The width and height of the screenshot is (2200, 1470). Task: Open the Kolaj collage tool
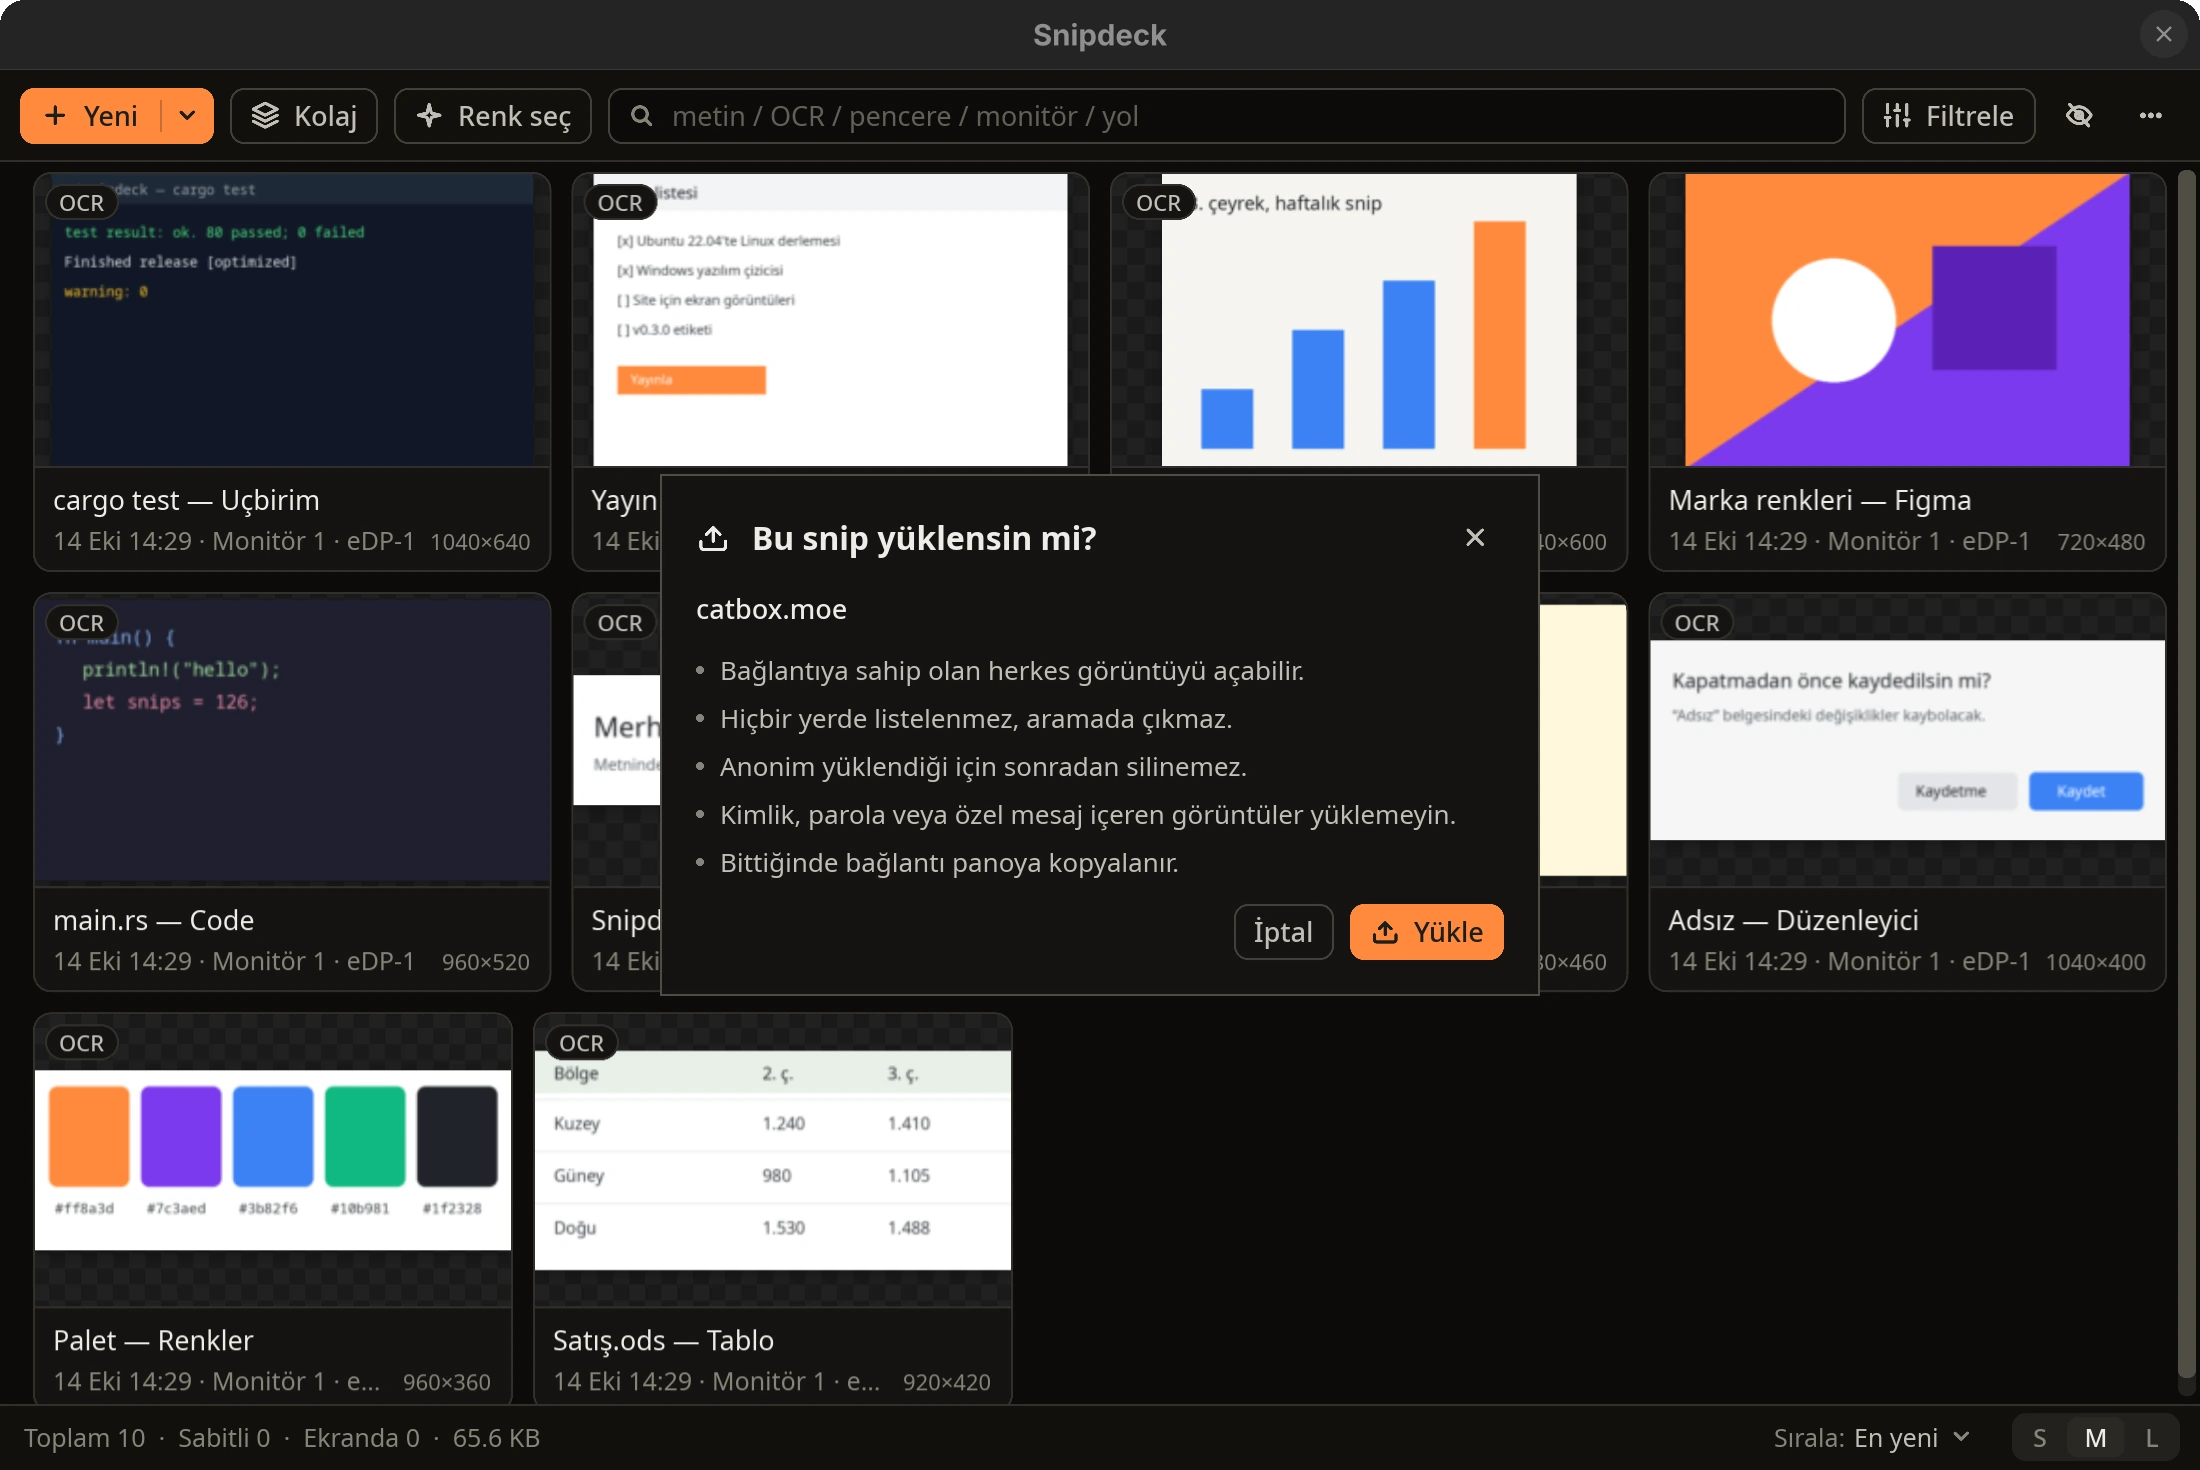pos(304,116)
